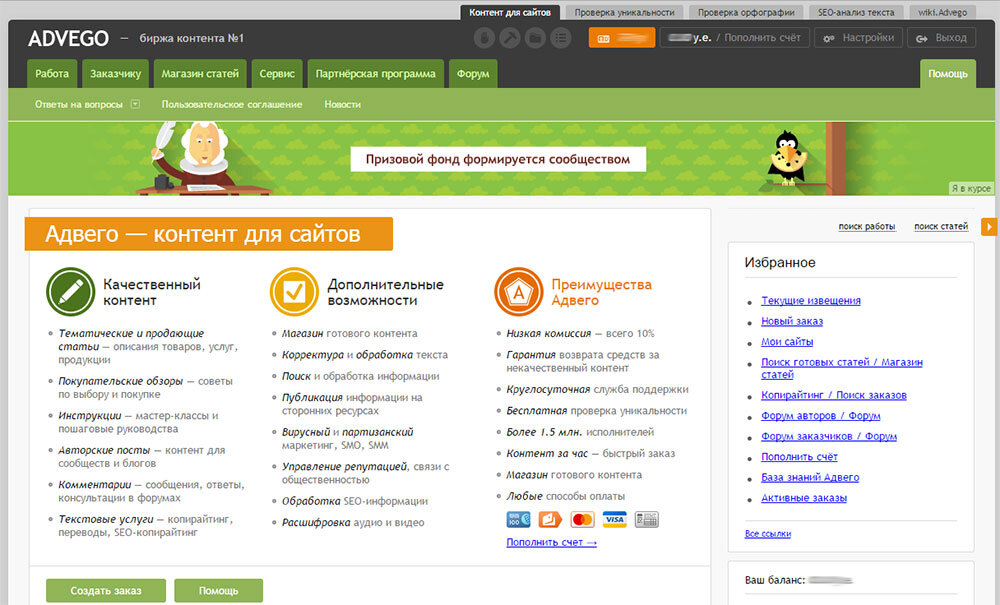1000x605 pixels.
Task: Click the Visa payment icon
Action: pyautogui.click(x=614, y=520)
